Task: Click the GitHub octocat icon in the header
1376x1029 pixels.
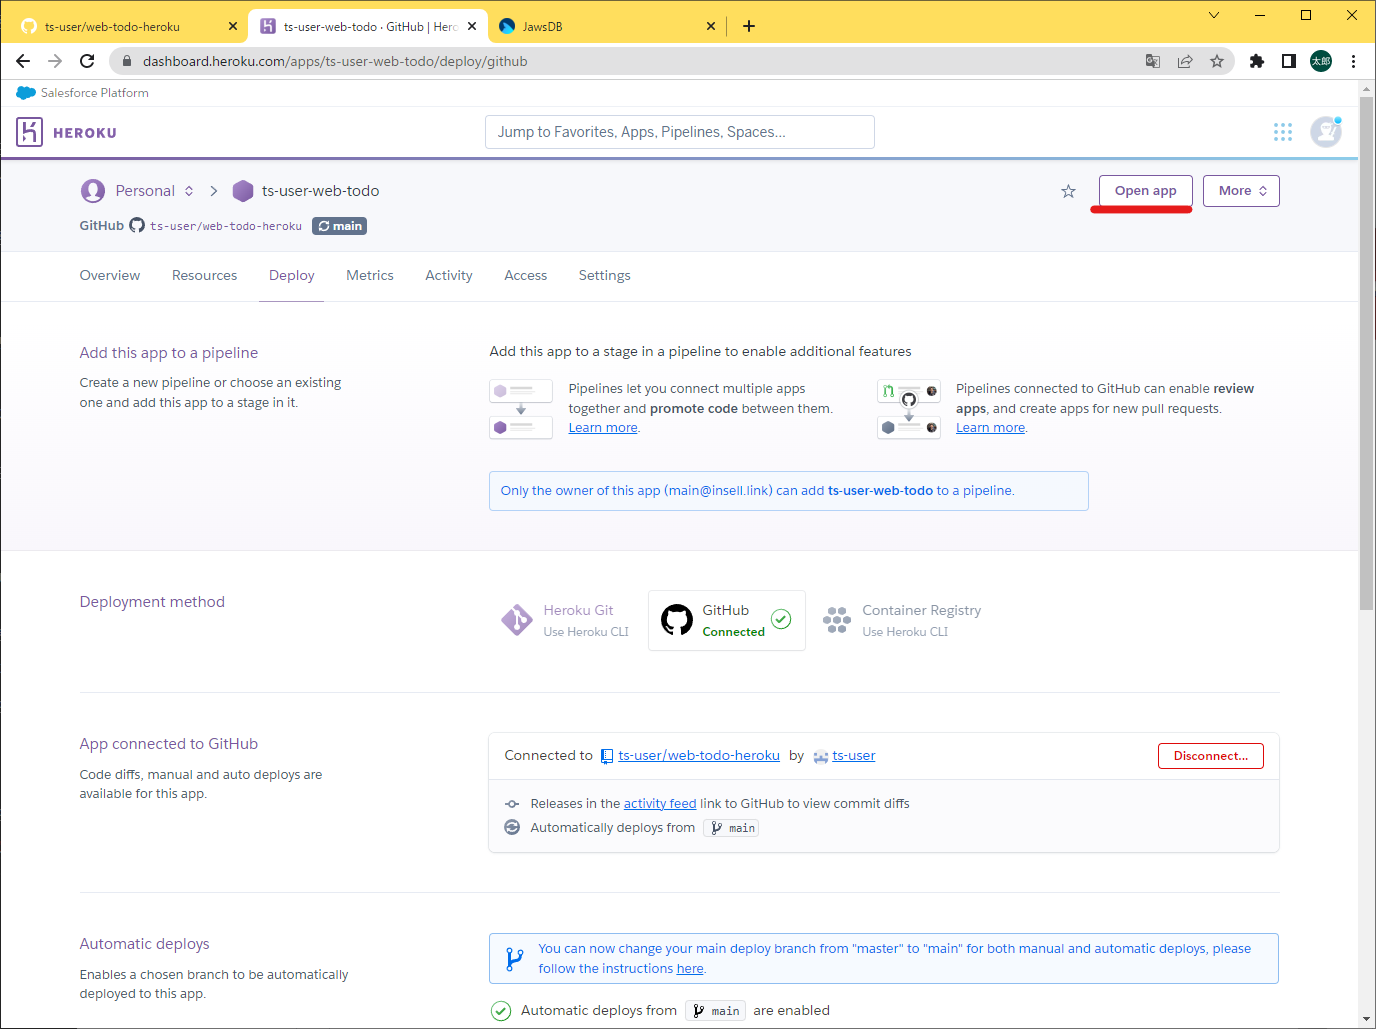Action: click(x=137, y=226)
